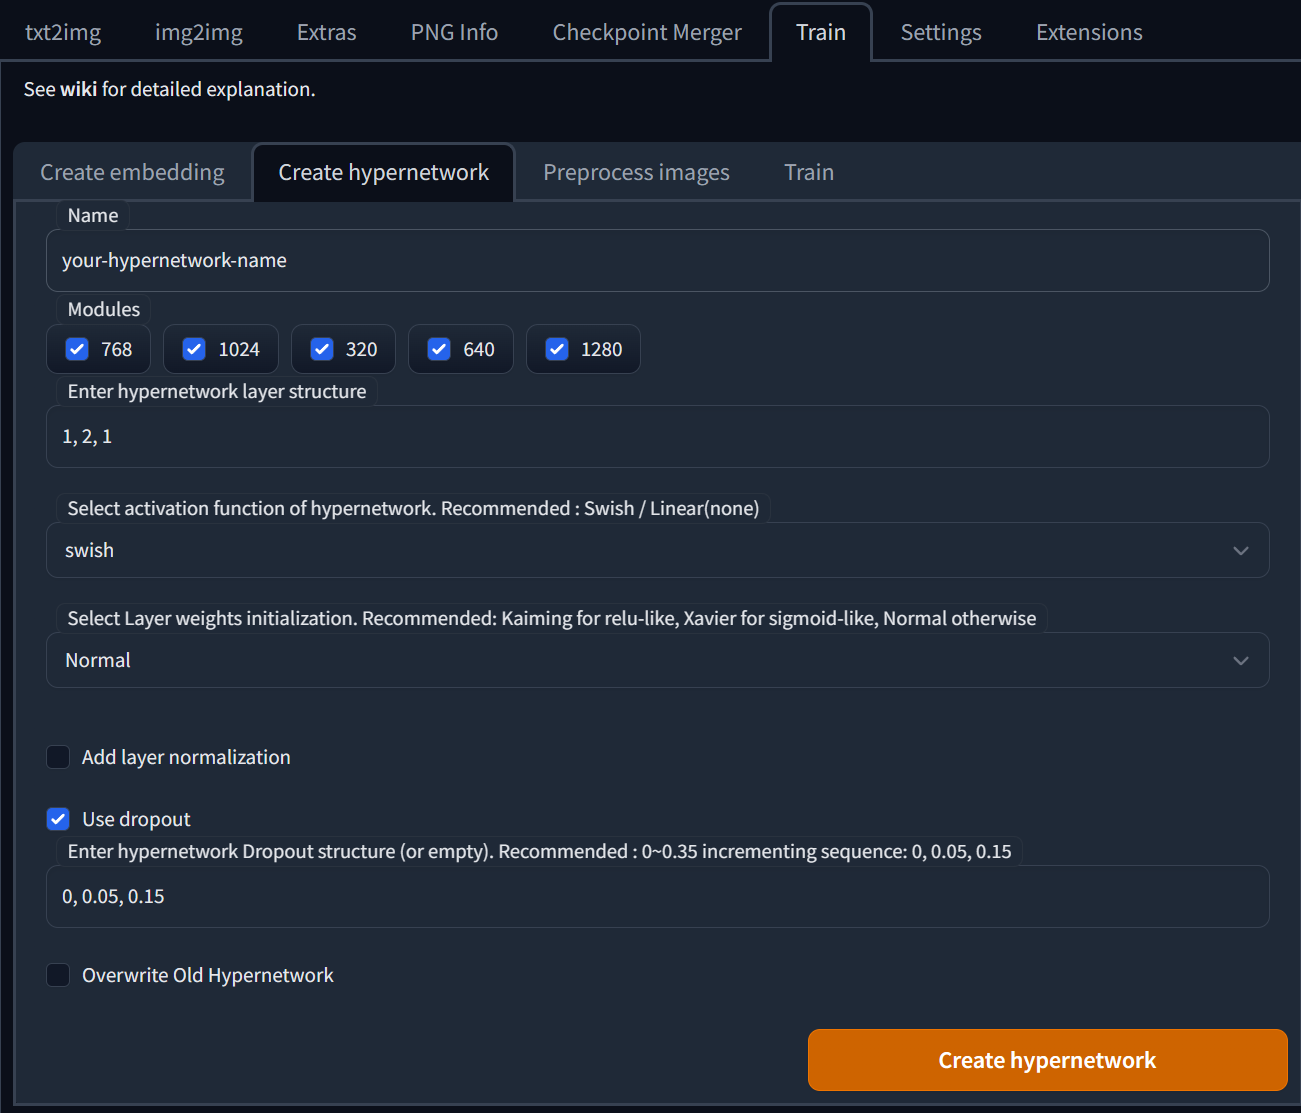Image resolution: width=1301 pixels, height=1113 pixels.
Task: Go to the txt2img tab
Action: click(63, 32)
